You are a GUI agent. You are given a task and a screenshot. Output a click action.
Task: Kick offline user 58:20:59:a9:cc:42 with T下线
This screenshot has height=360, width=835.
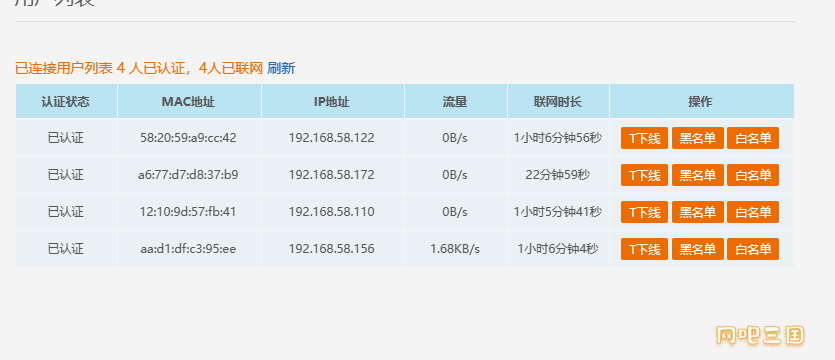[644, 138]
